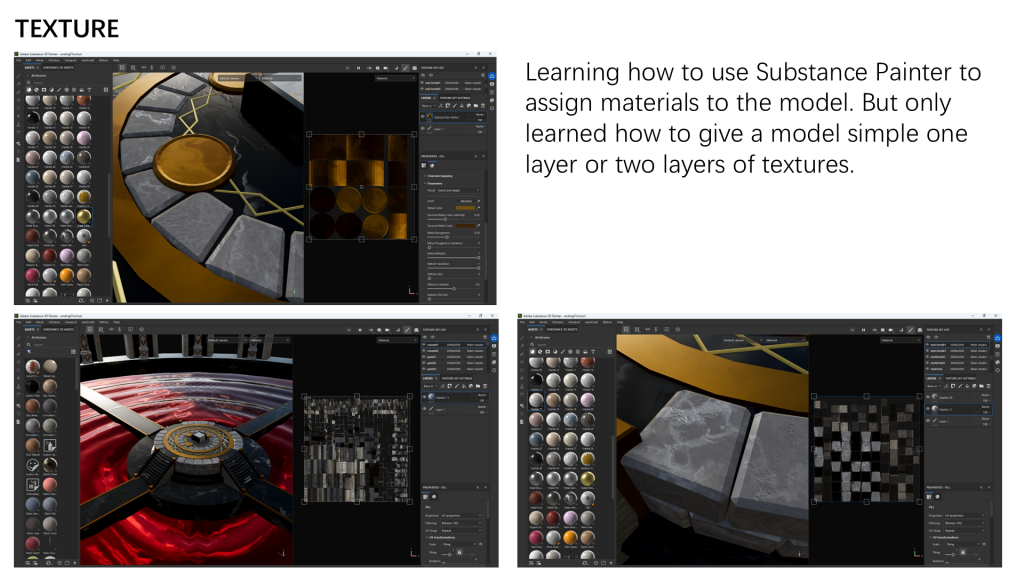Open the Edit menu in the top screenshot

[29, 60]
